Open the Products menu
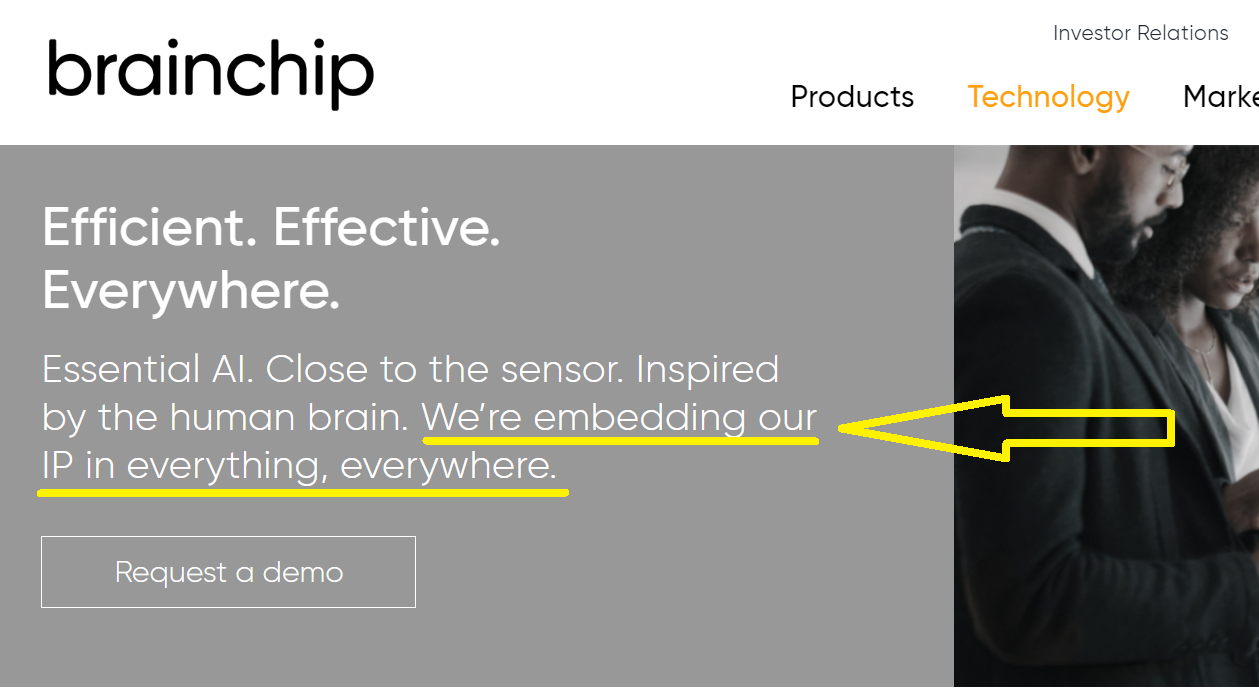The height and width of the screenshot is (700, 1259). pos(852,97)
